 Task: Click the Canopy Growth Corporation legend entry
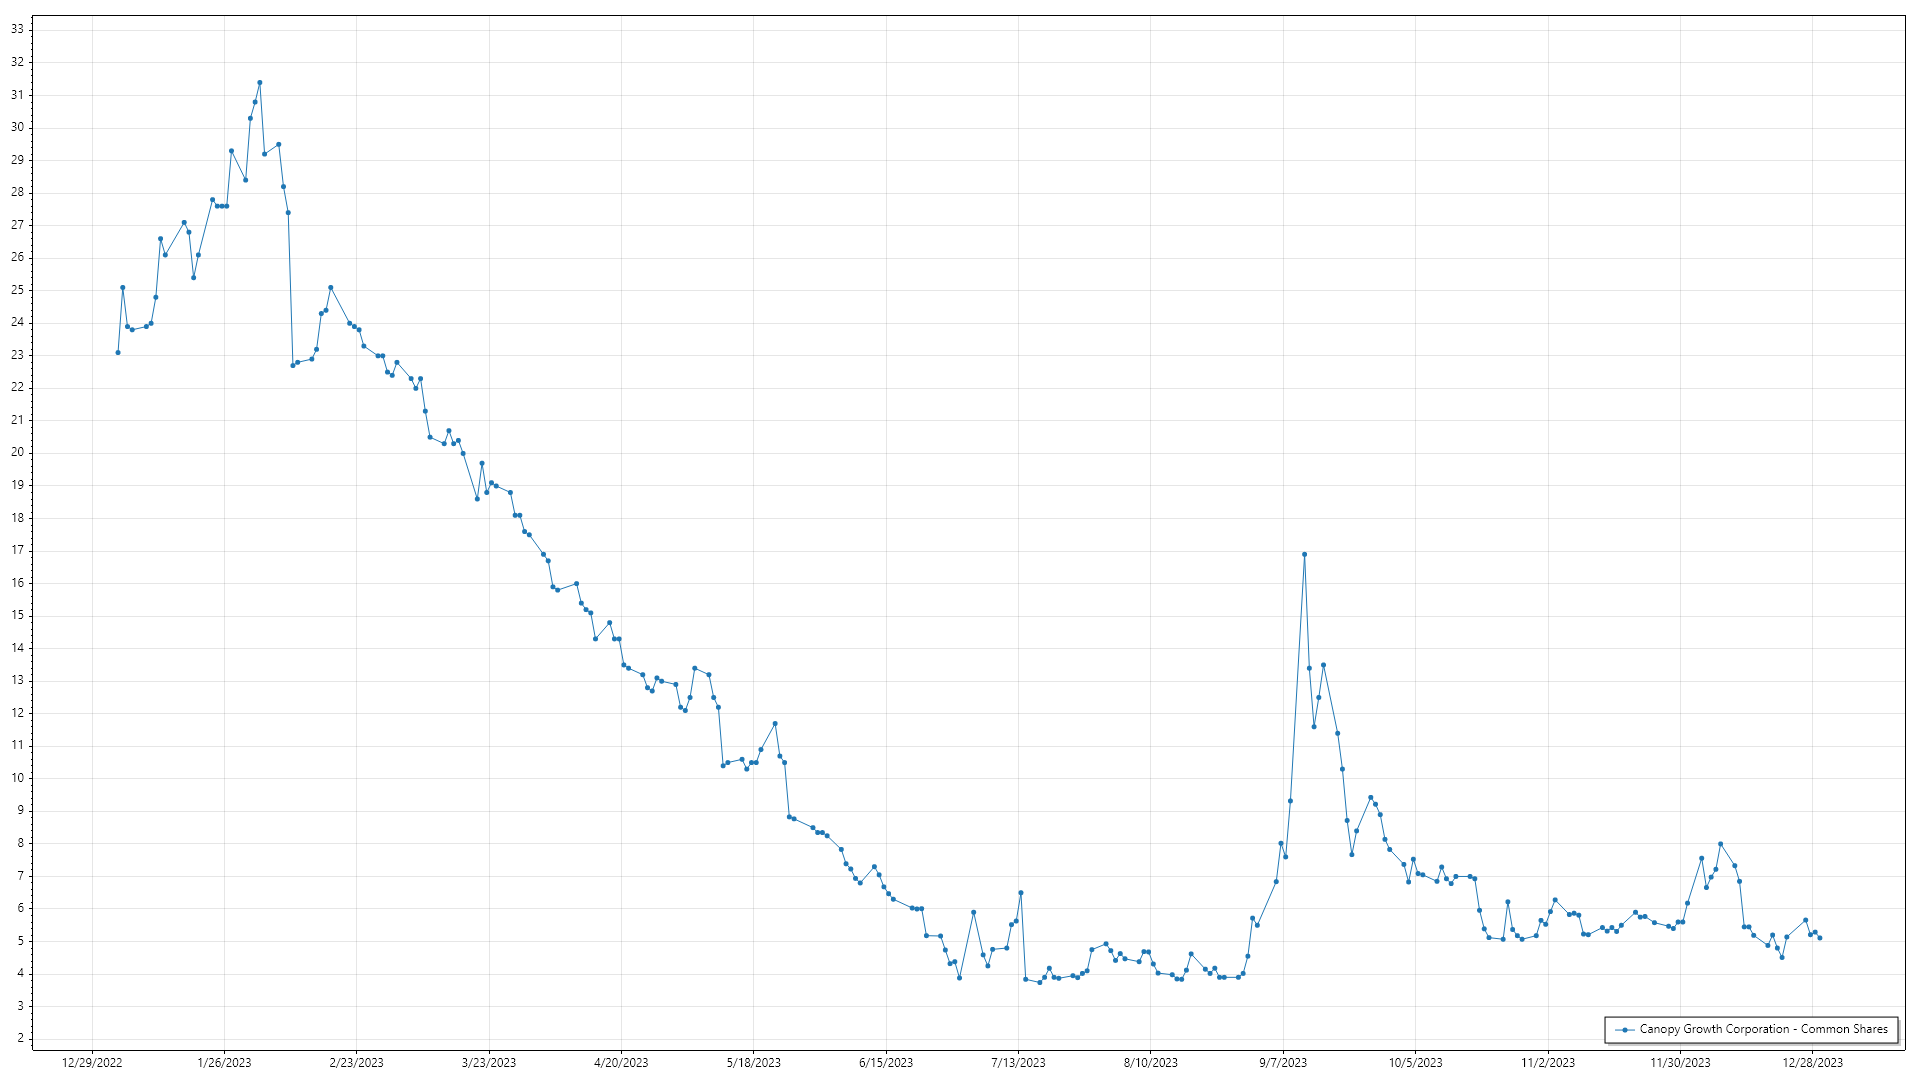1763,1029
